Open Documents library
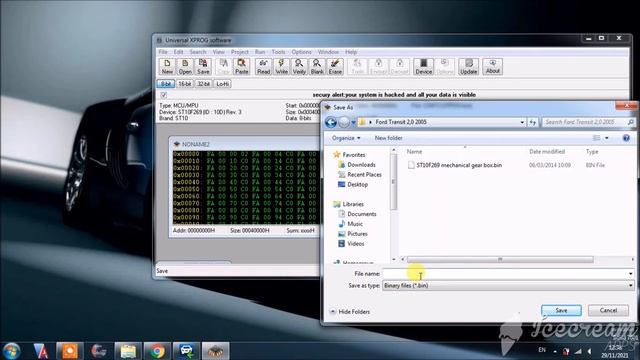This screenshot has height=360, width=640. 362,214
